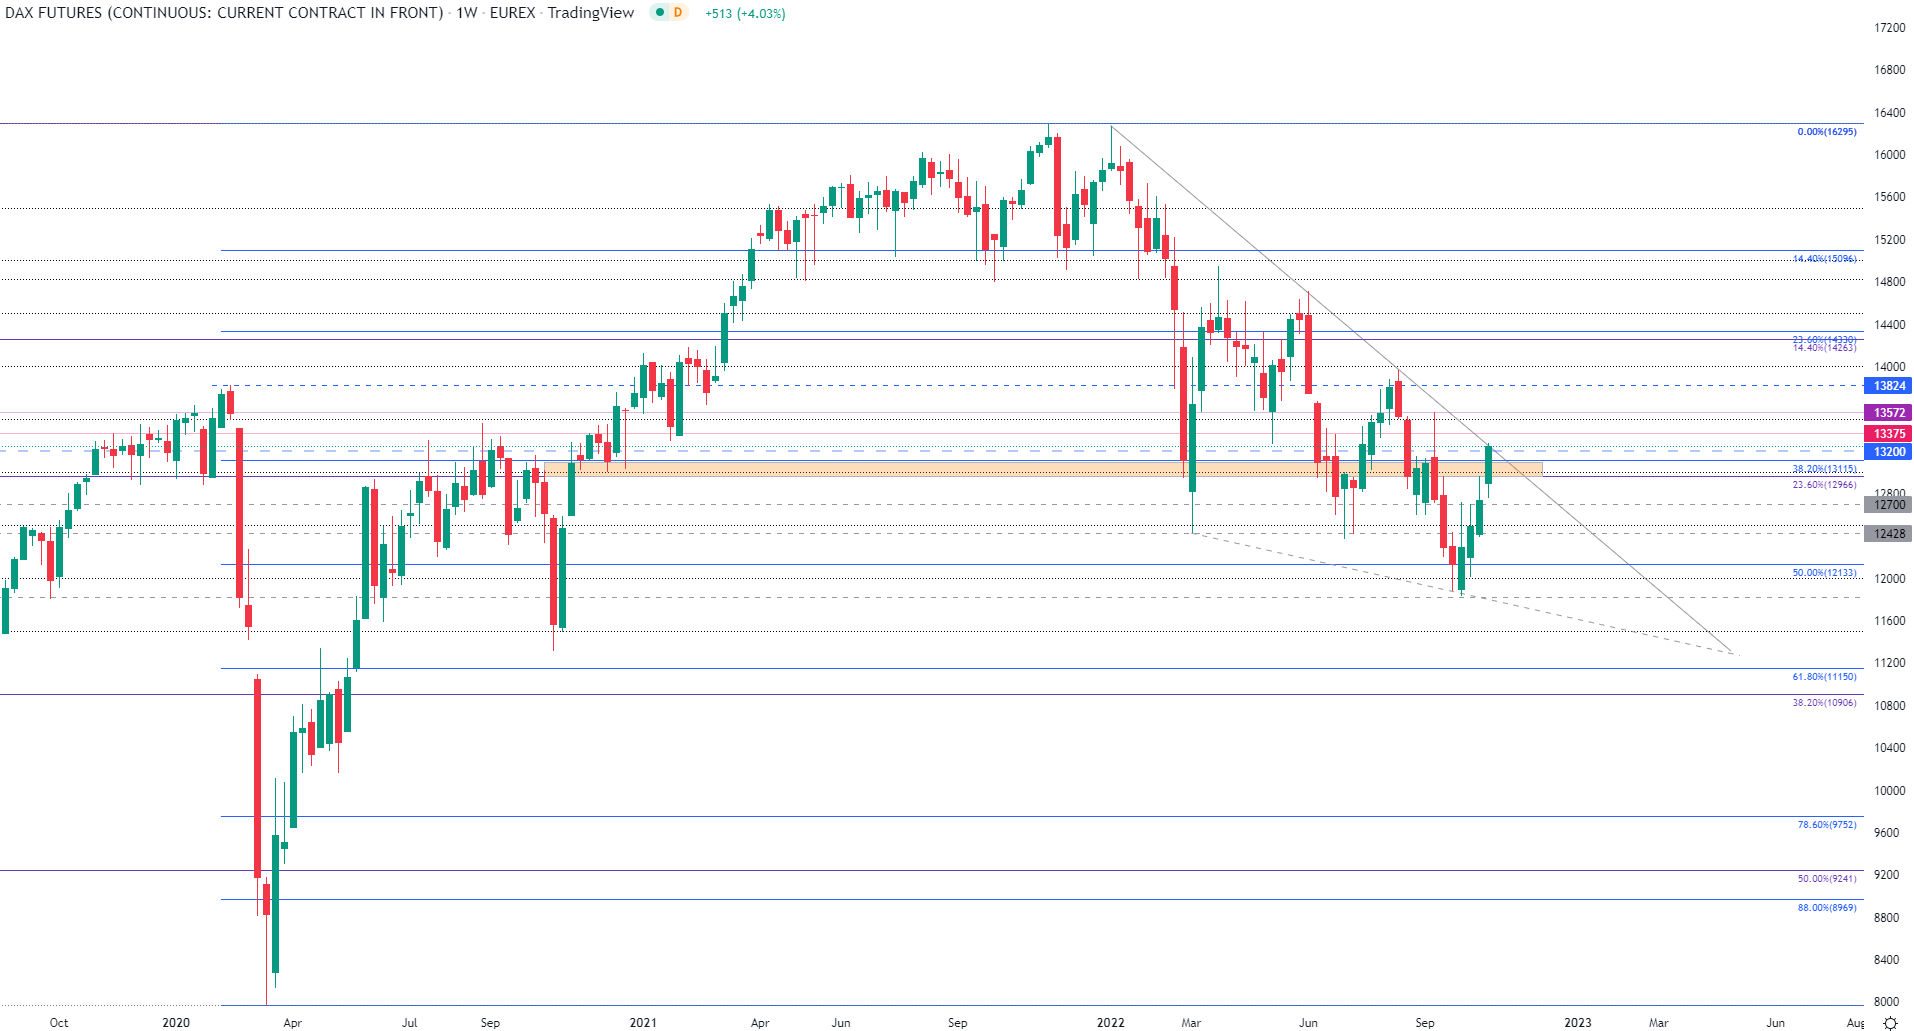The image size is (1914, 1031).
Task: Select the gray 12700 price label
Action: point(1888,505)
